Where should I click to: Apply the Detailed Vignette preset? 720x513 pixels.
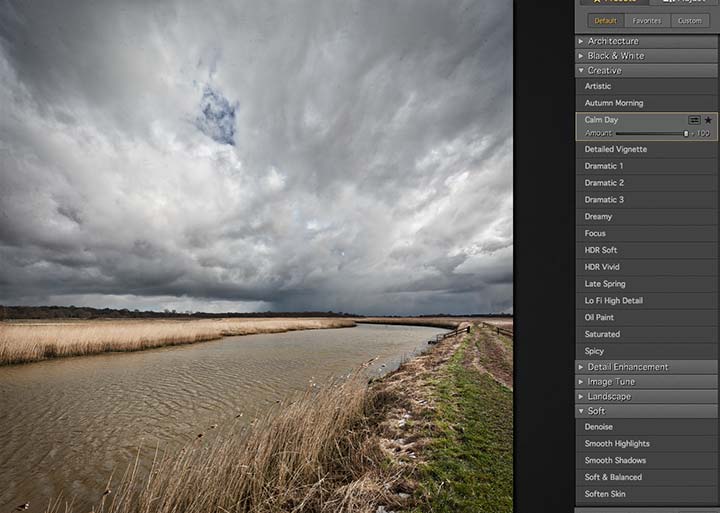coord(646,149)
